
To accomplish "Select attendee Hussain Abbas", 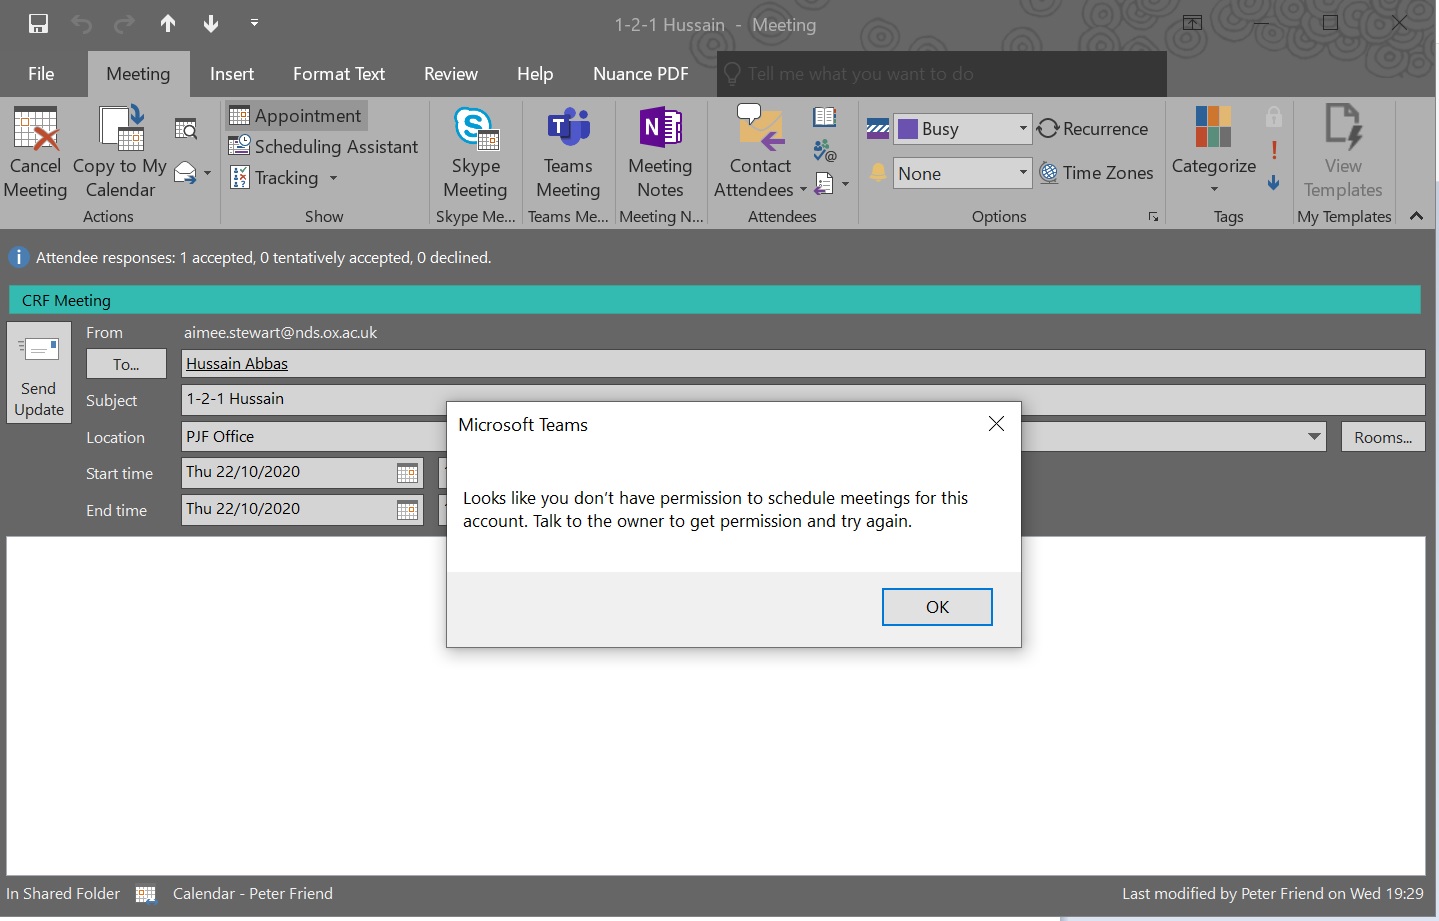I will pos(237,364).
